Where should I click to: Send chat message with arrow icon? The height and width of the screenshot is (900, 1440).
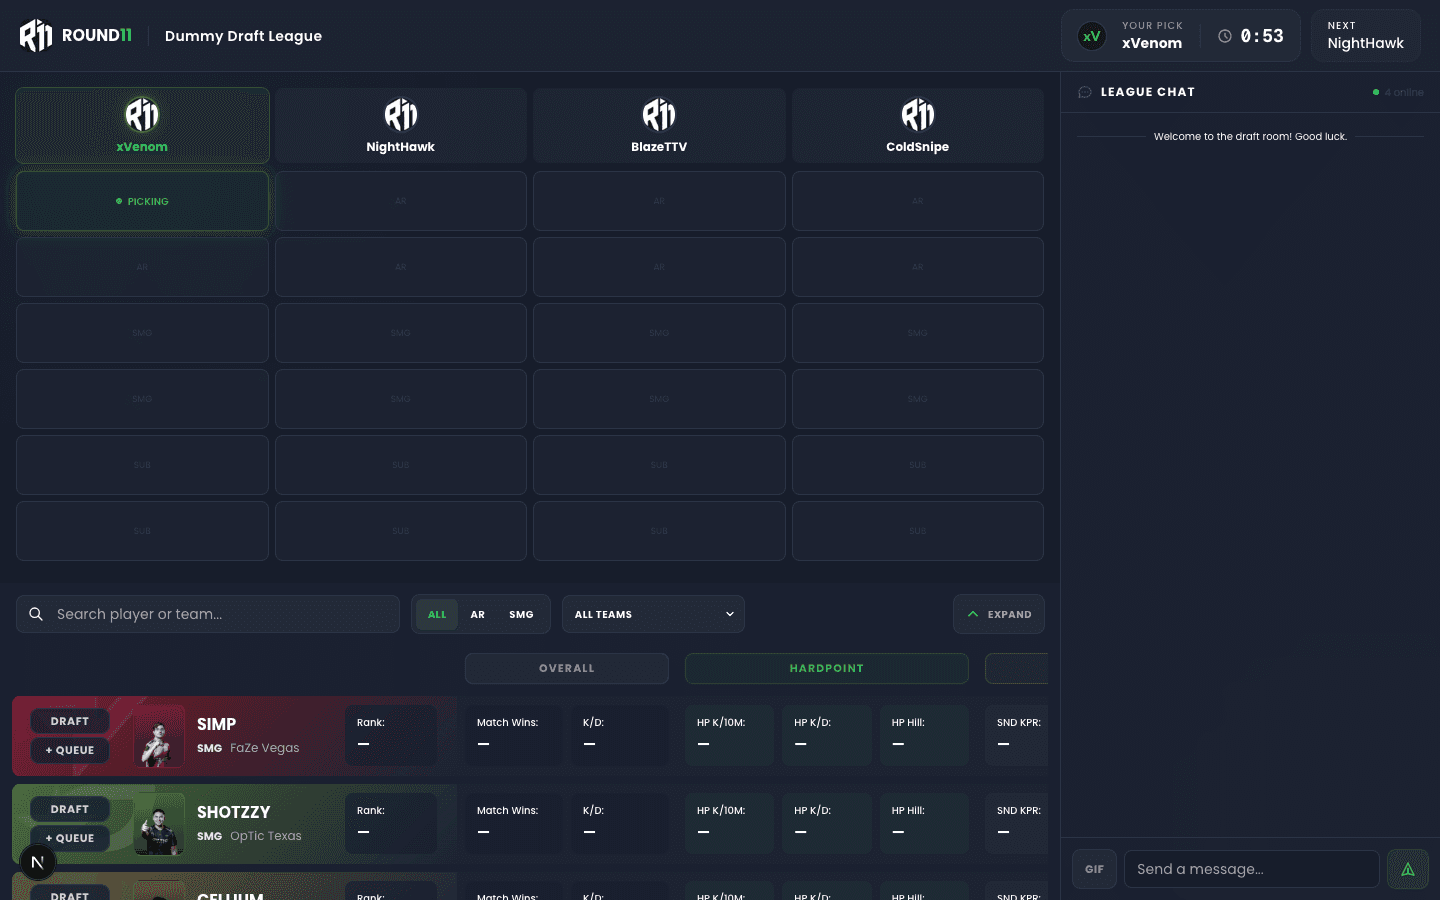point(1407,869)
